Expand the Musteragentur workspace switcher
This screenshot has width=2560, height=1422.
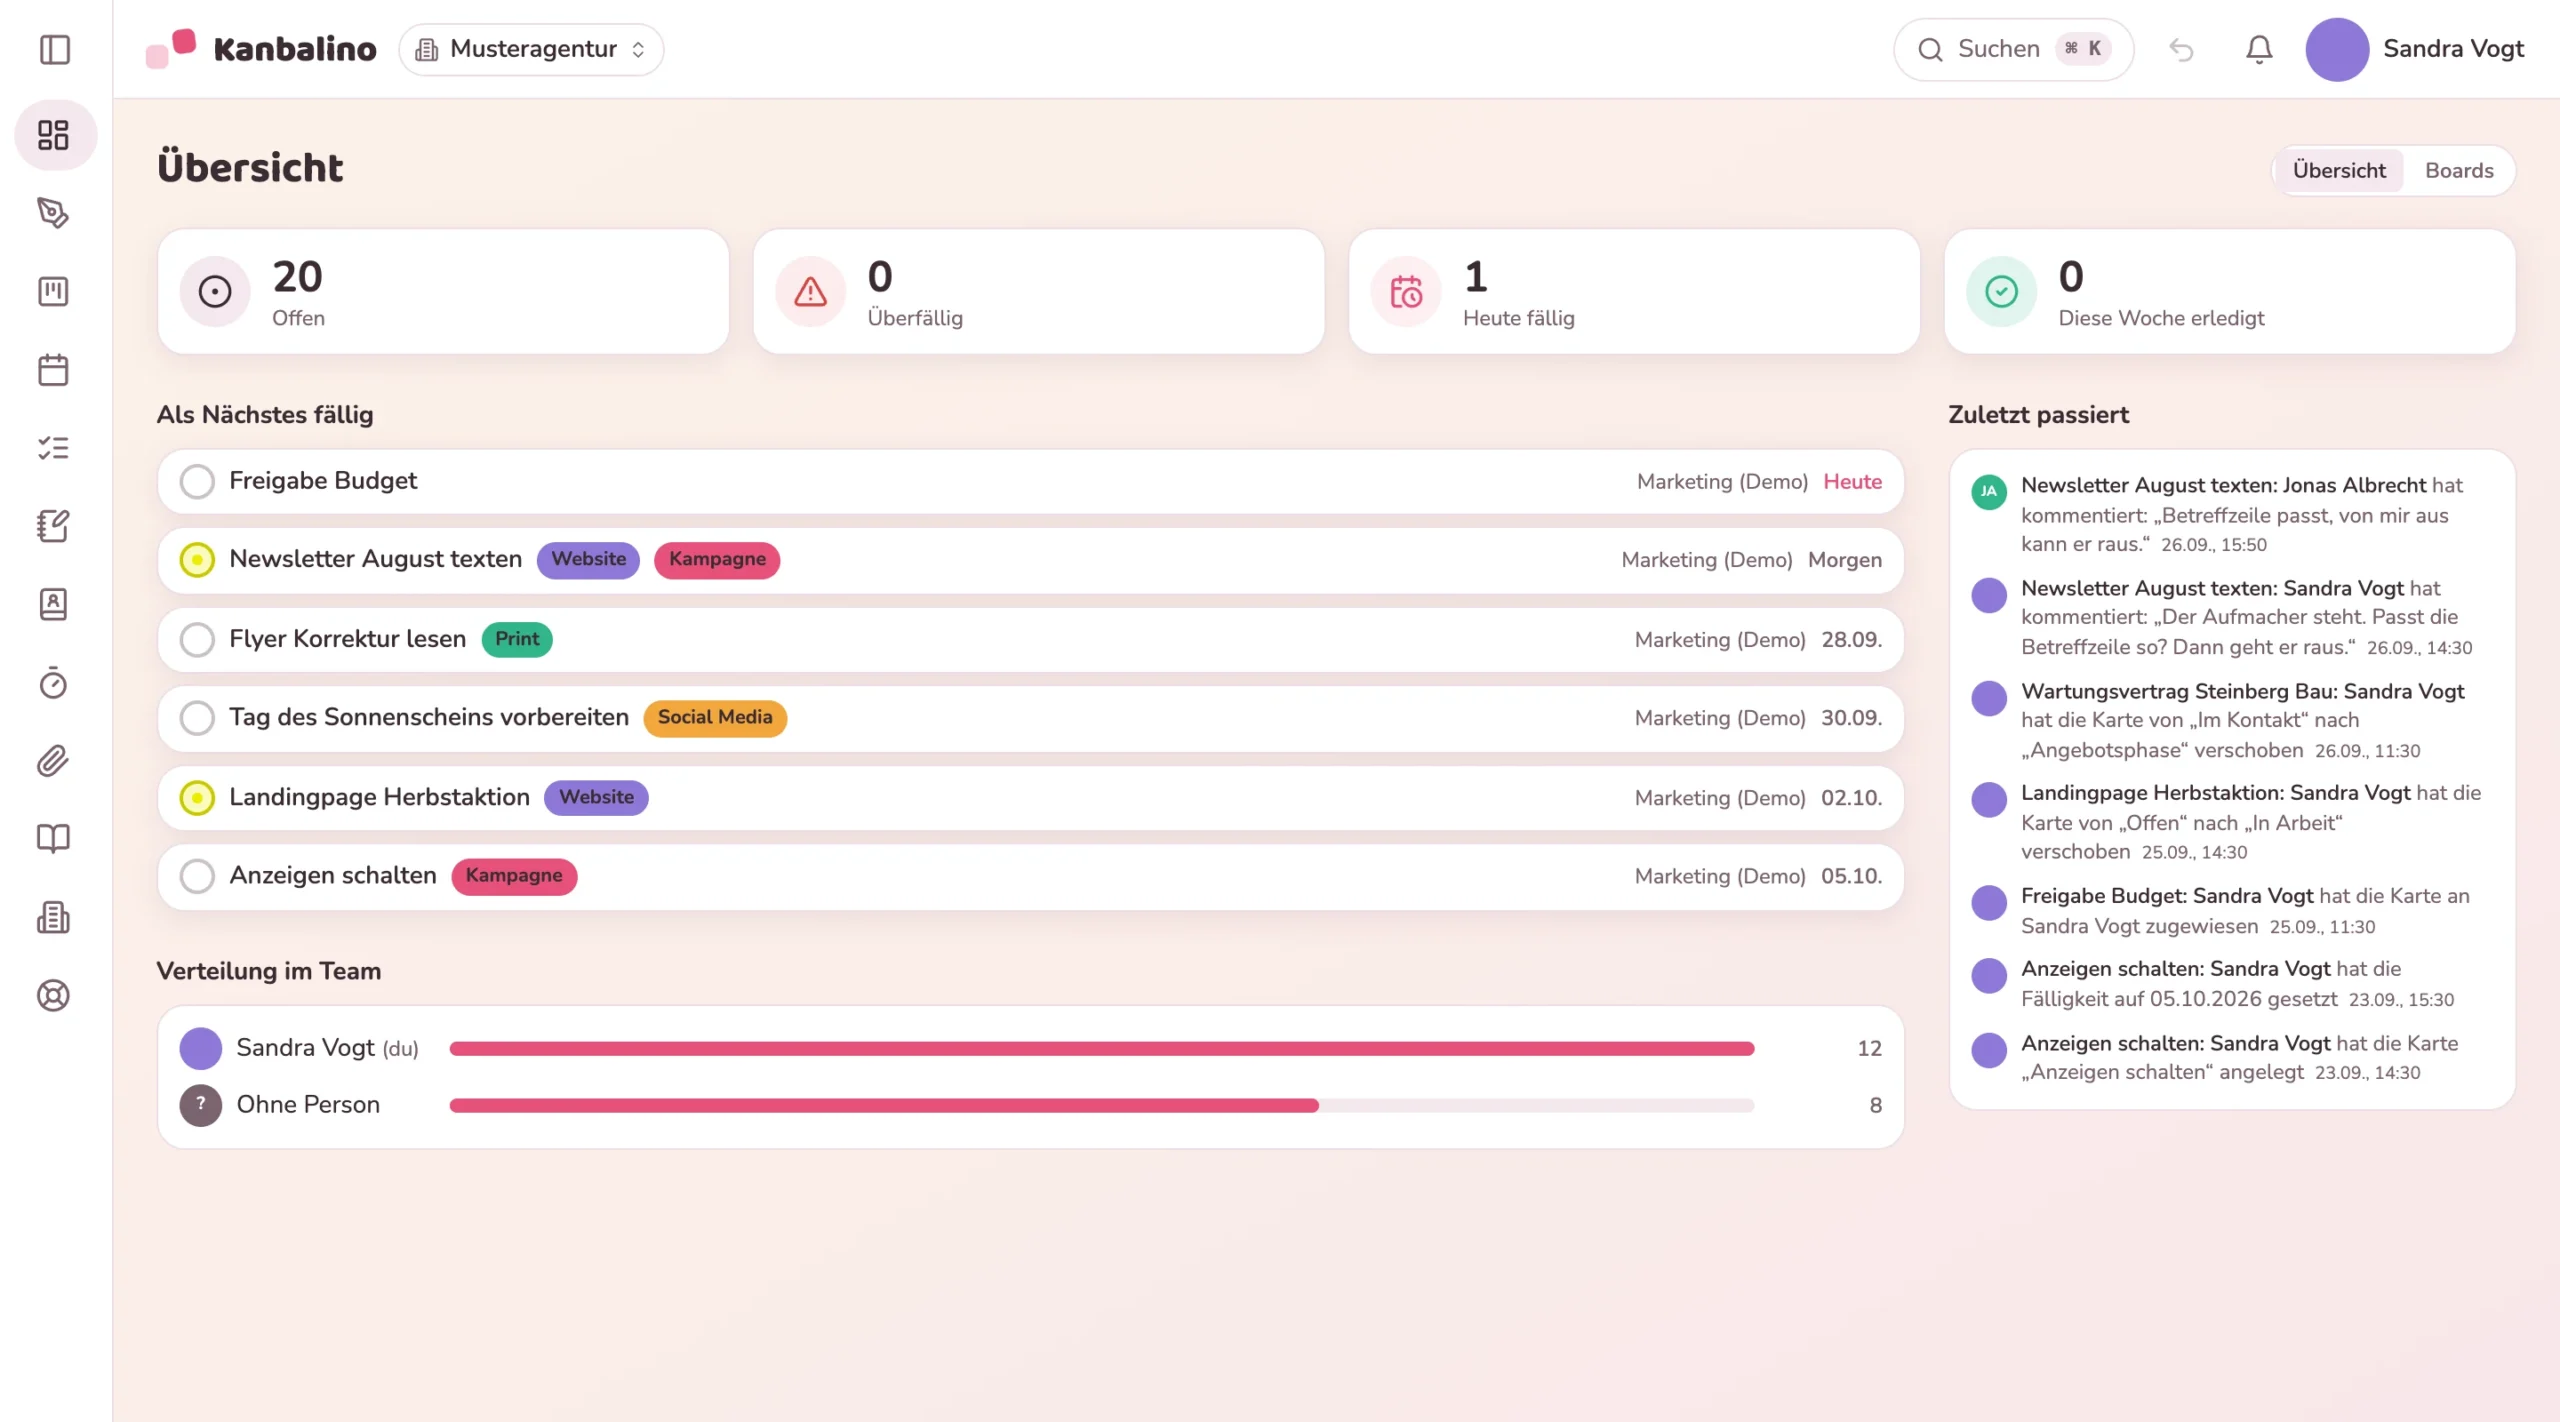coord(531,49)
